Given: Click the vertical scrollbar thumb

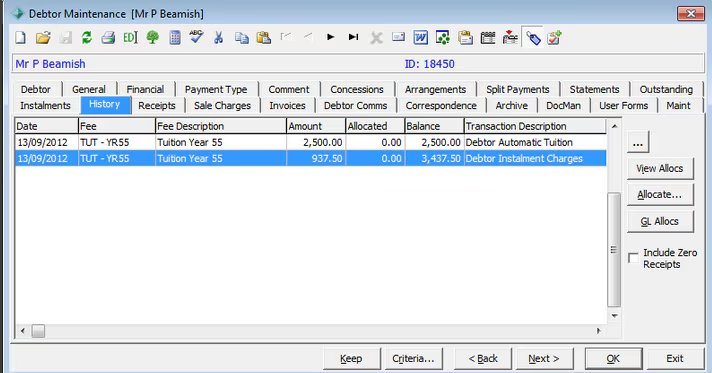Looking at the screenshot, I should 614,250.
